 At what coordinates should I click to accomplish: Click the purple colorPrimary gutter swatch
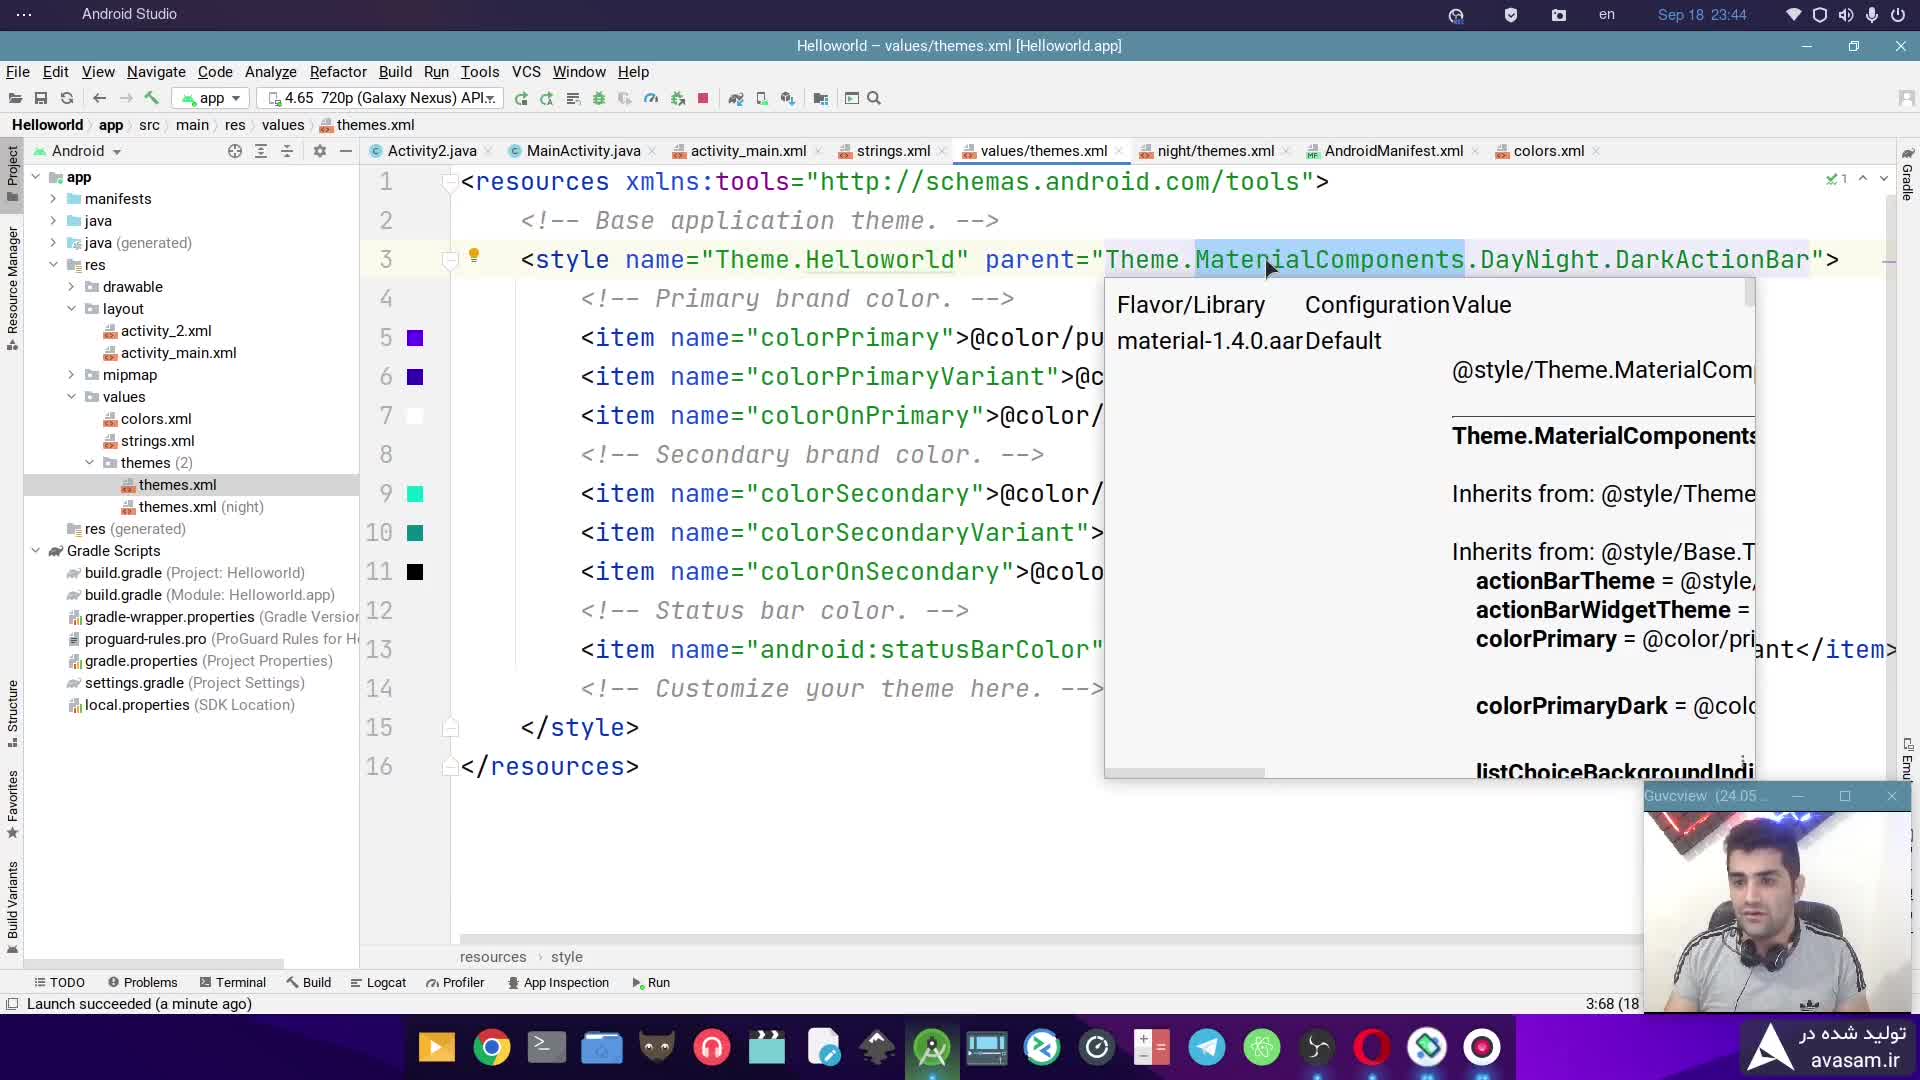point(415,338)
